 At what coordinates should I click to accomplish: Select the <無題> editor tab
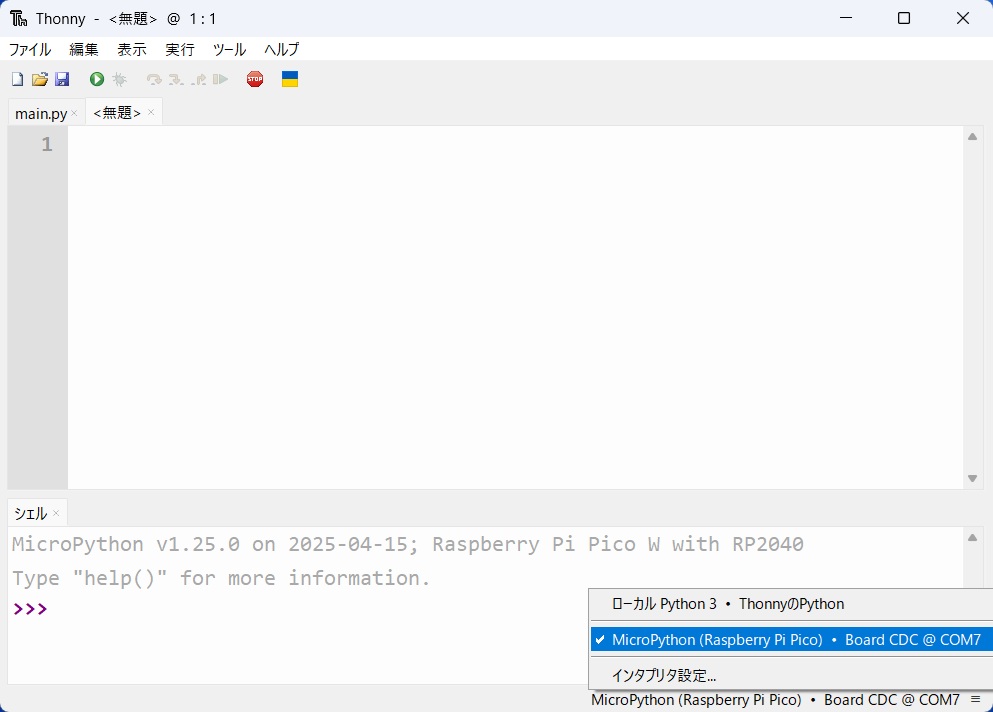117,113
